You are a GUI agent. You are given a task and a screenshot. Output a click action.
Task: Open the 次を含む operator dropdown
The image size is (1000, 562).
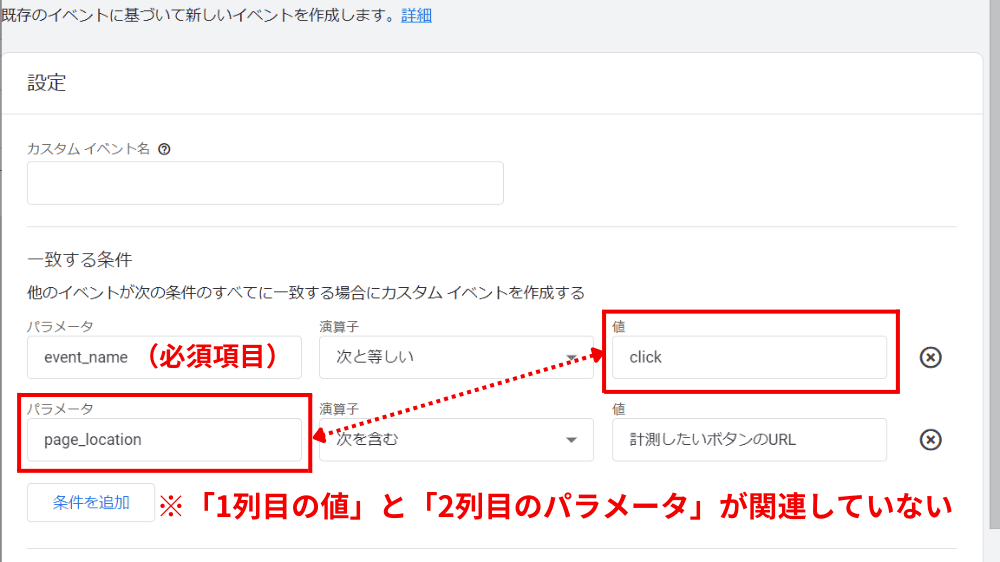point(457,440)
